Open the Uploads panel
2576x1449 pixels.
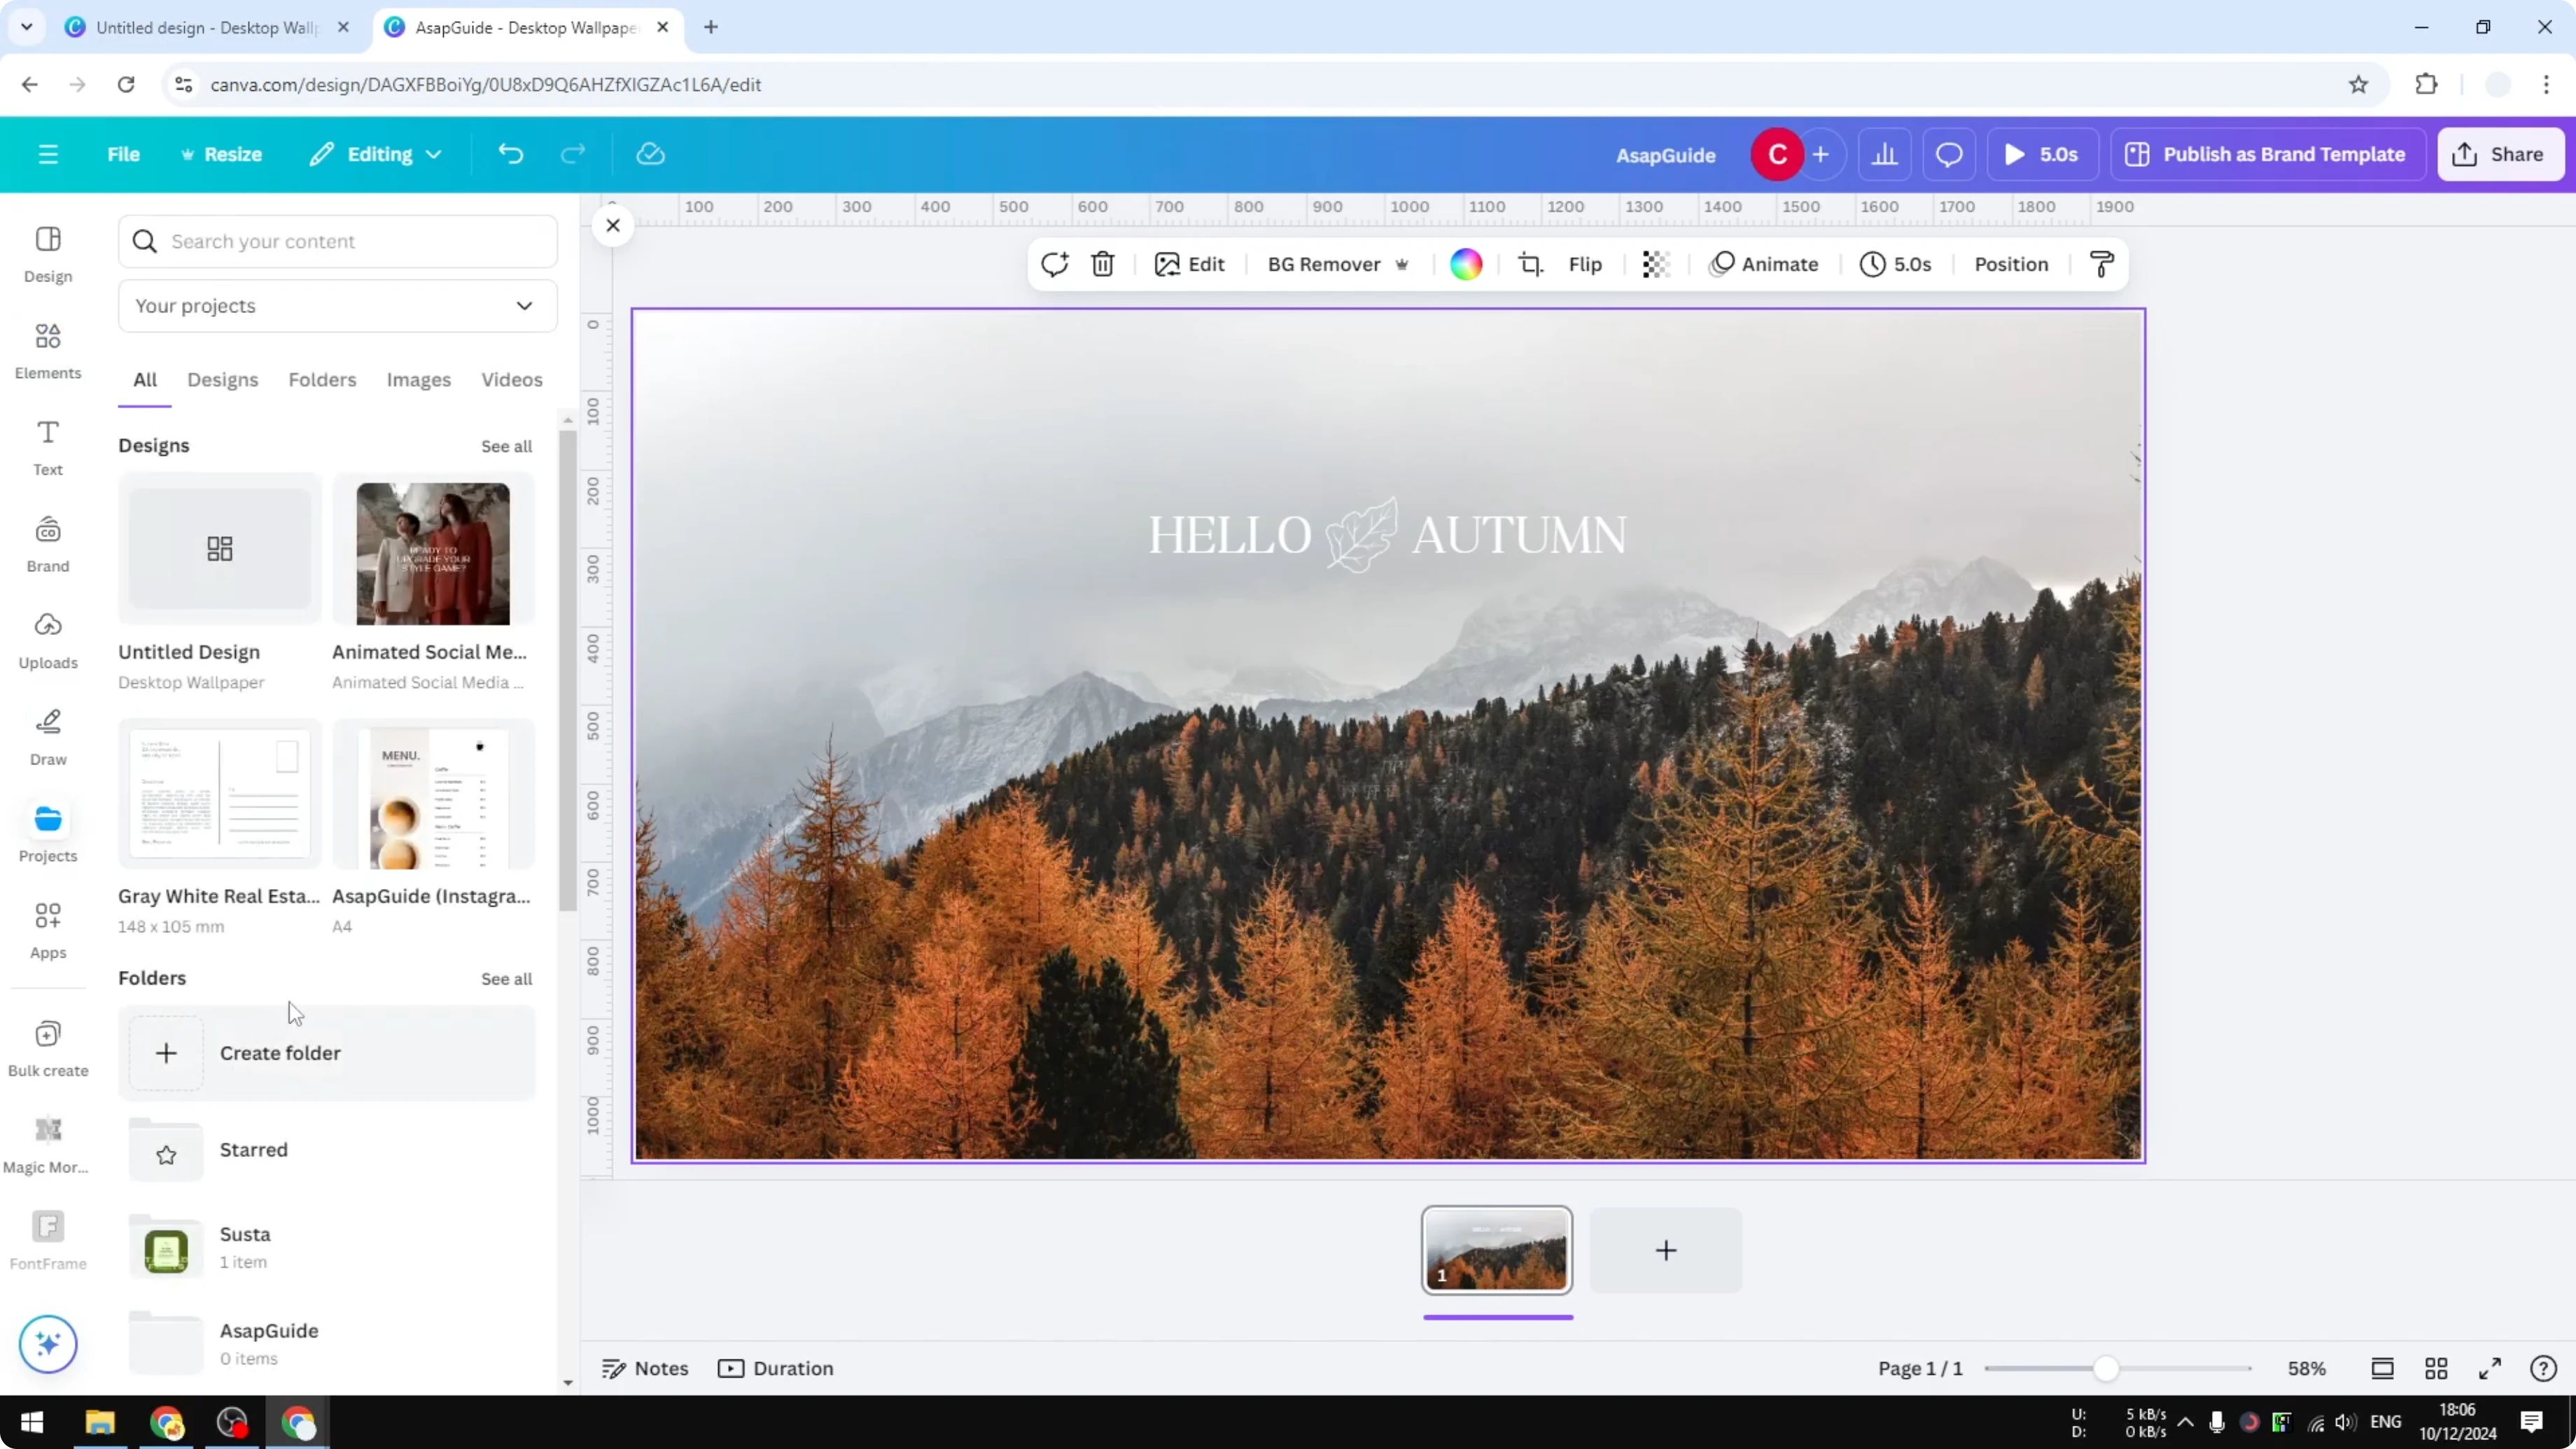pos(47,640)
